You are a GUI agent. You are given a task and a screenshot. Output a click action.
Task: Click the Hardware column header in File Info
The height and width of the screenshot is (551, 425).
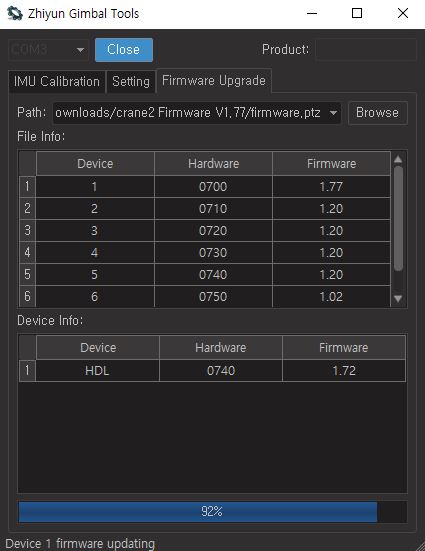213,164
